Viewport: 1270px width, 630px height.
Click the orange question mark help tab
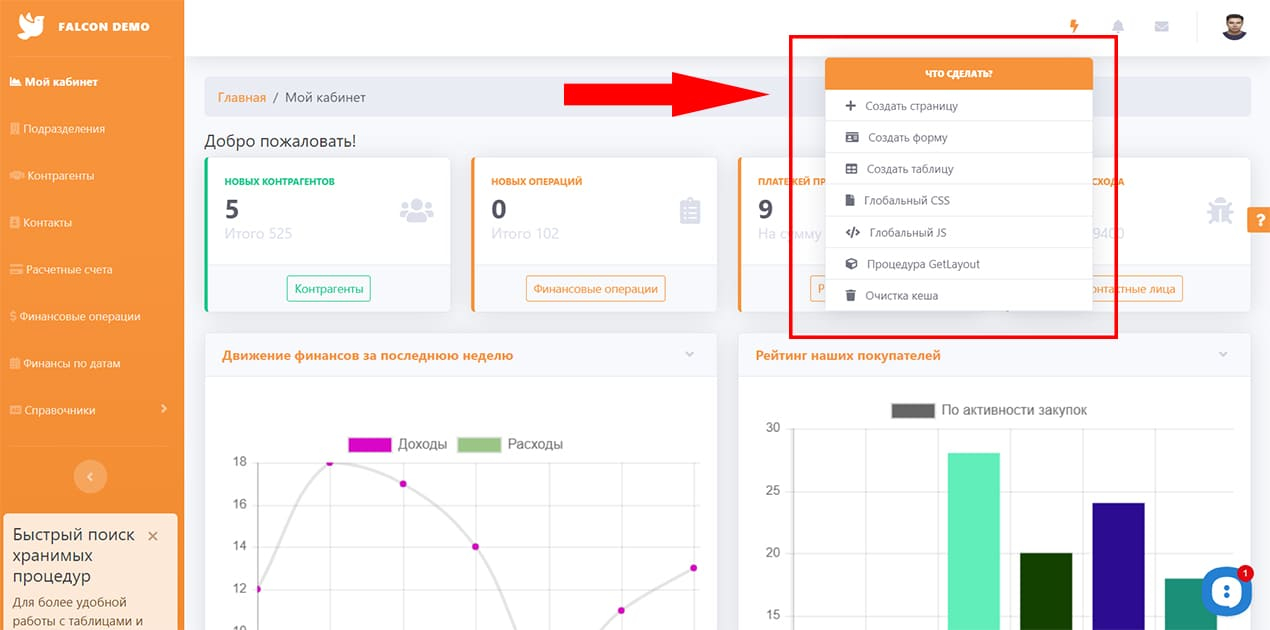tap(1259, 218)
